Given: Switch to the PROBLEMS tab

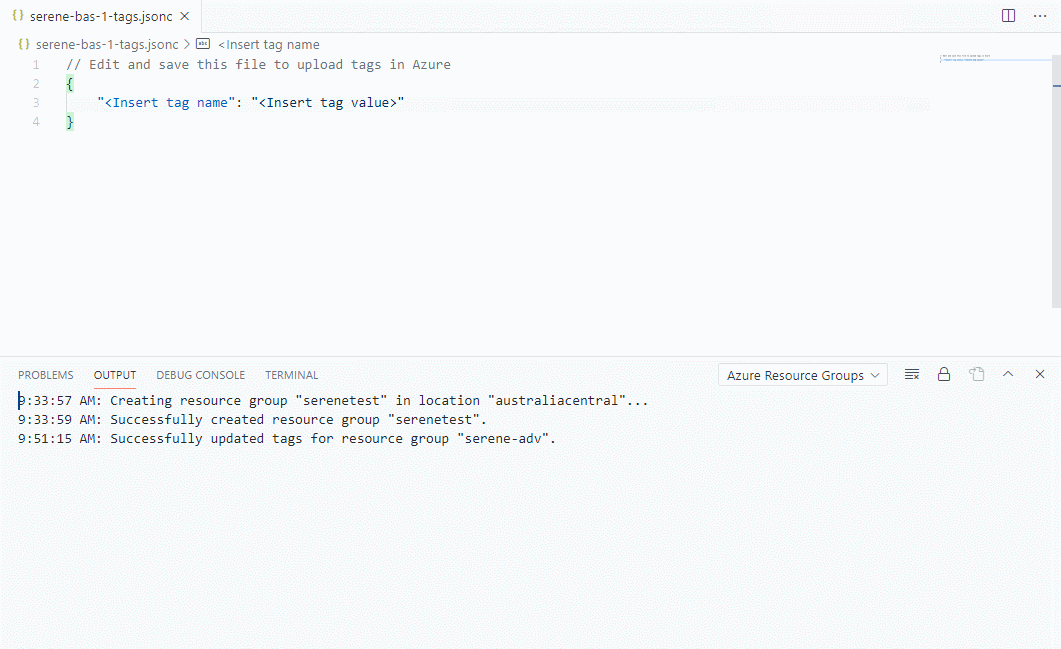Looking at the screenshot, I should [45, 374].
